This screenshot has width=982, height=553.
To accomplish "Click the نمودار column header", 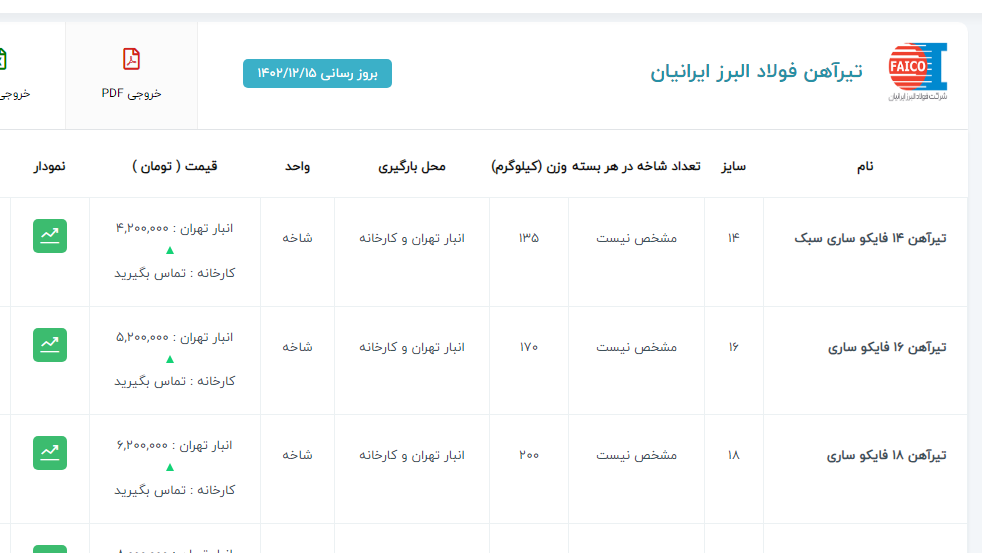I will 50,166.
